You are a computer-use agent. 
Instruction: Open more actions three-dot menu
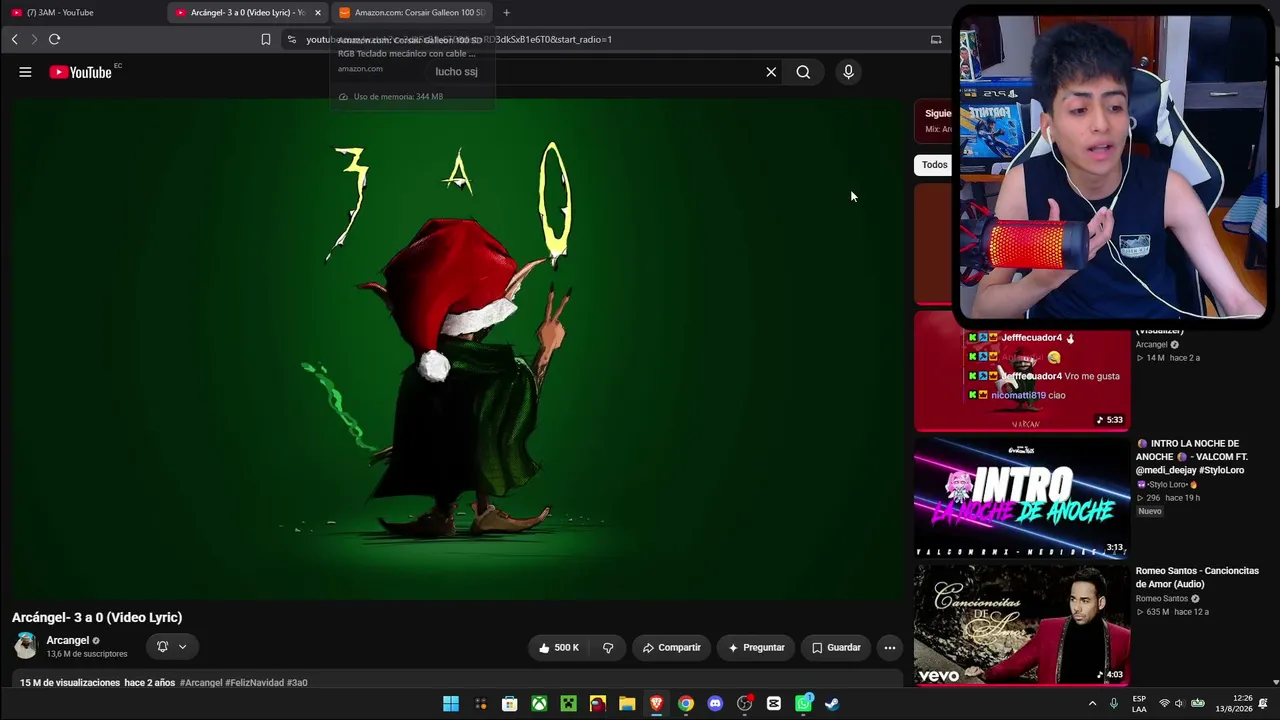tap(889, 647)
